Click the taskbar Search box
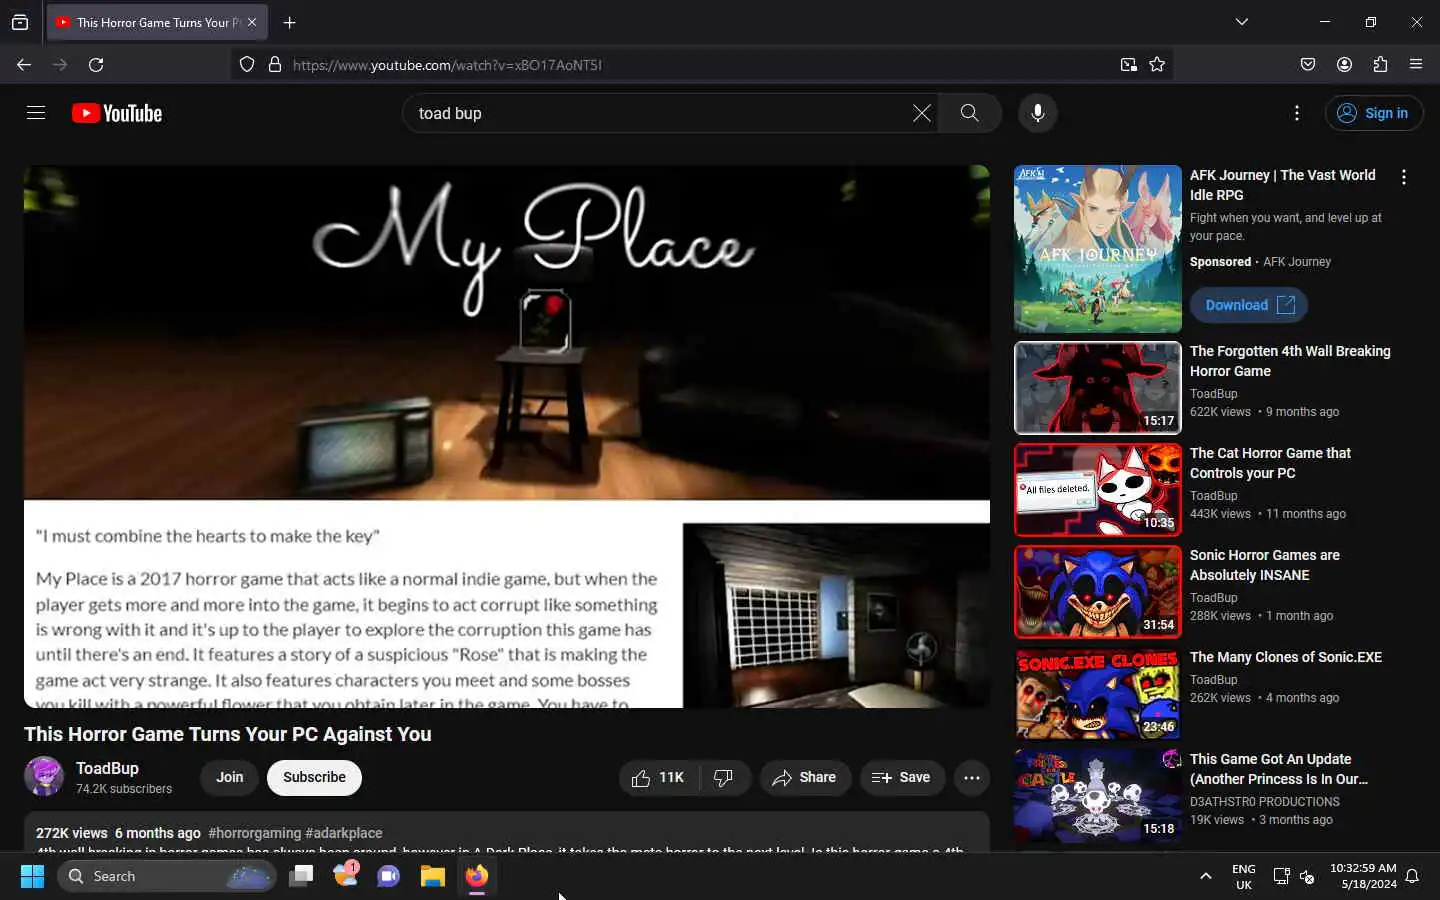Image resolution: width=1440 pixels, height=900 pixels. pyautogui.click(x=167, y=876)
